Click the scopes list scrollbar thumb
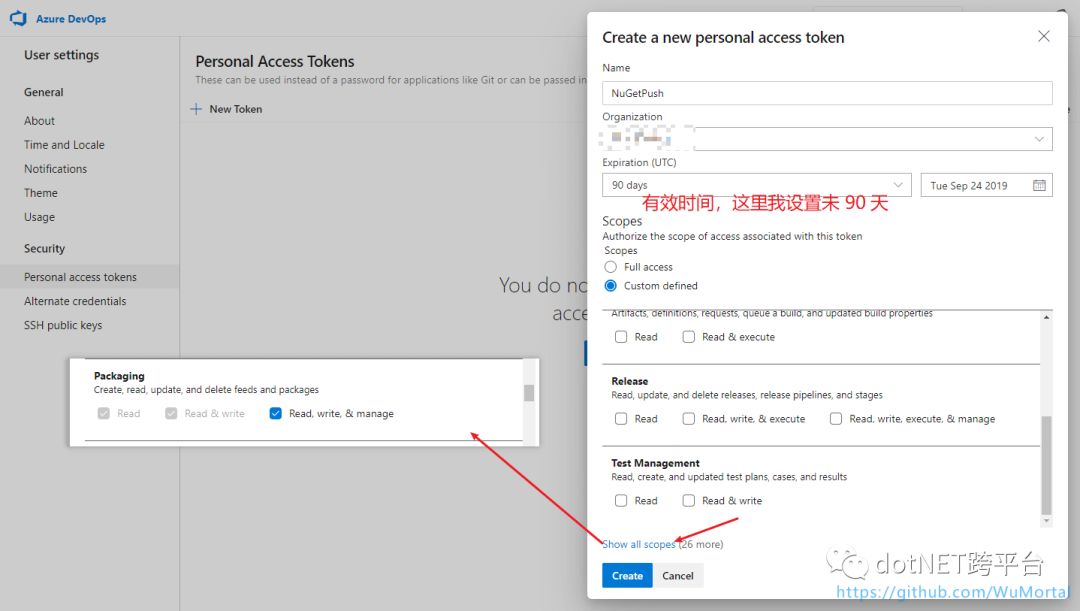The width and height of the screenshot is (1080, 611). 1046,466
